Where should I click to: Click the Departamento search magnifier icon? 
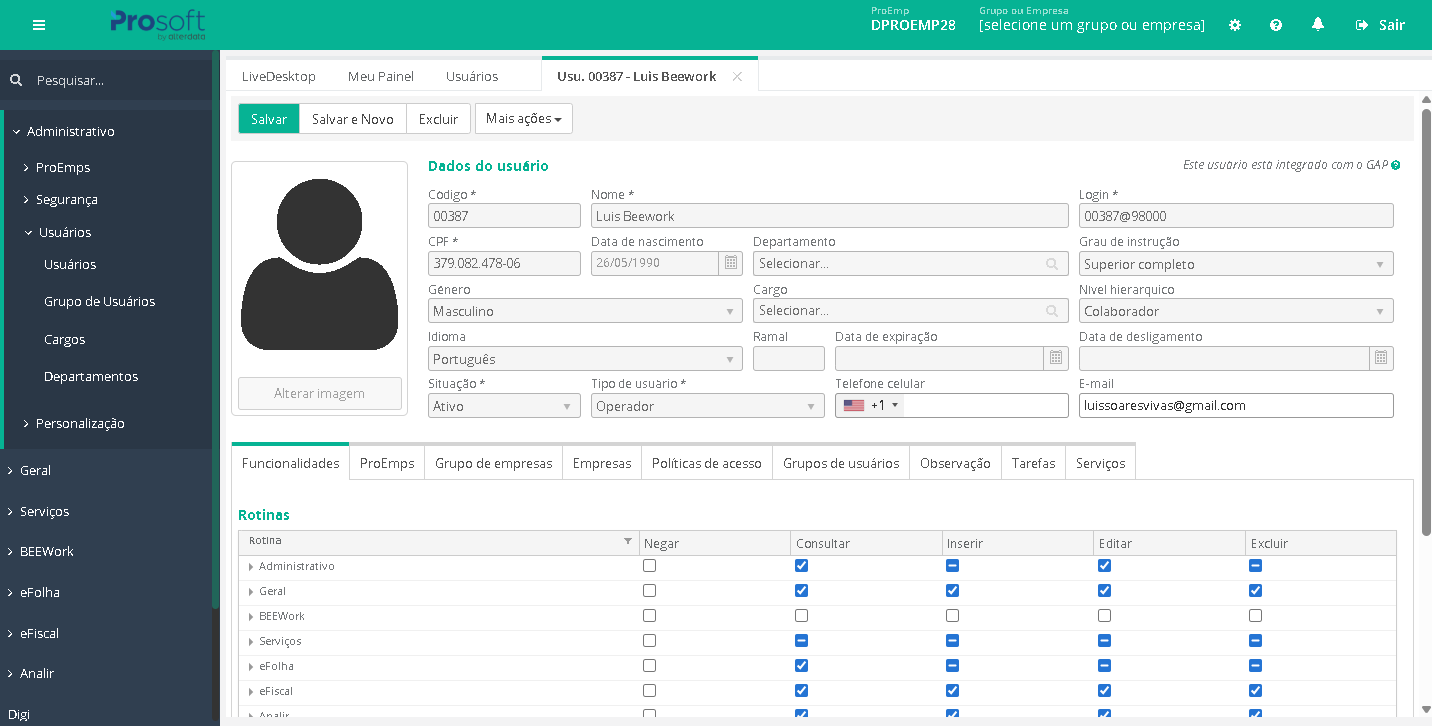pos(1052,264)
